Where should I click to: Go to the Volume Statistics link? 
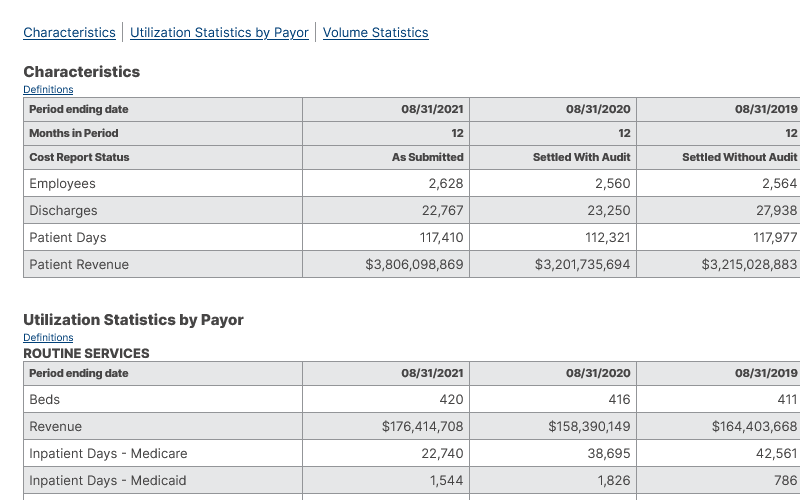pos(375,33)
